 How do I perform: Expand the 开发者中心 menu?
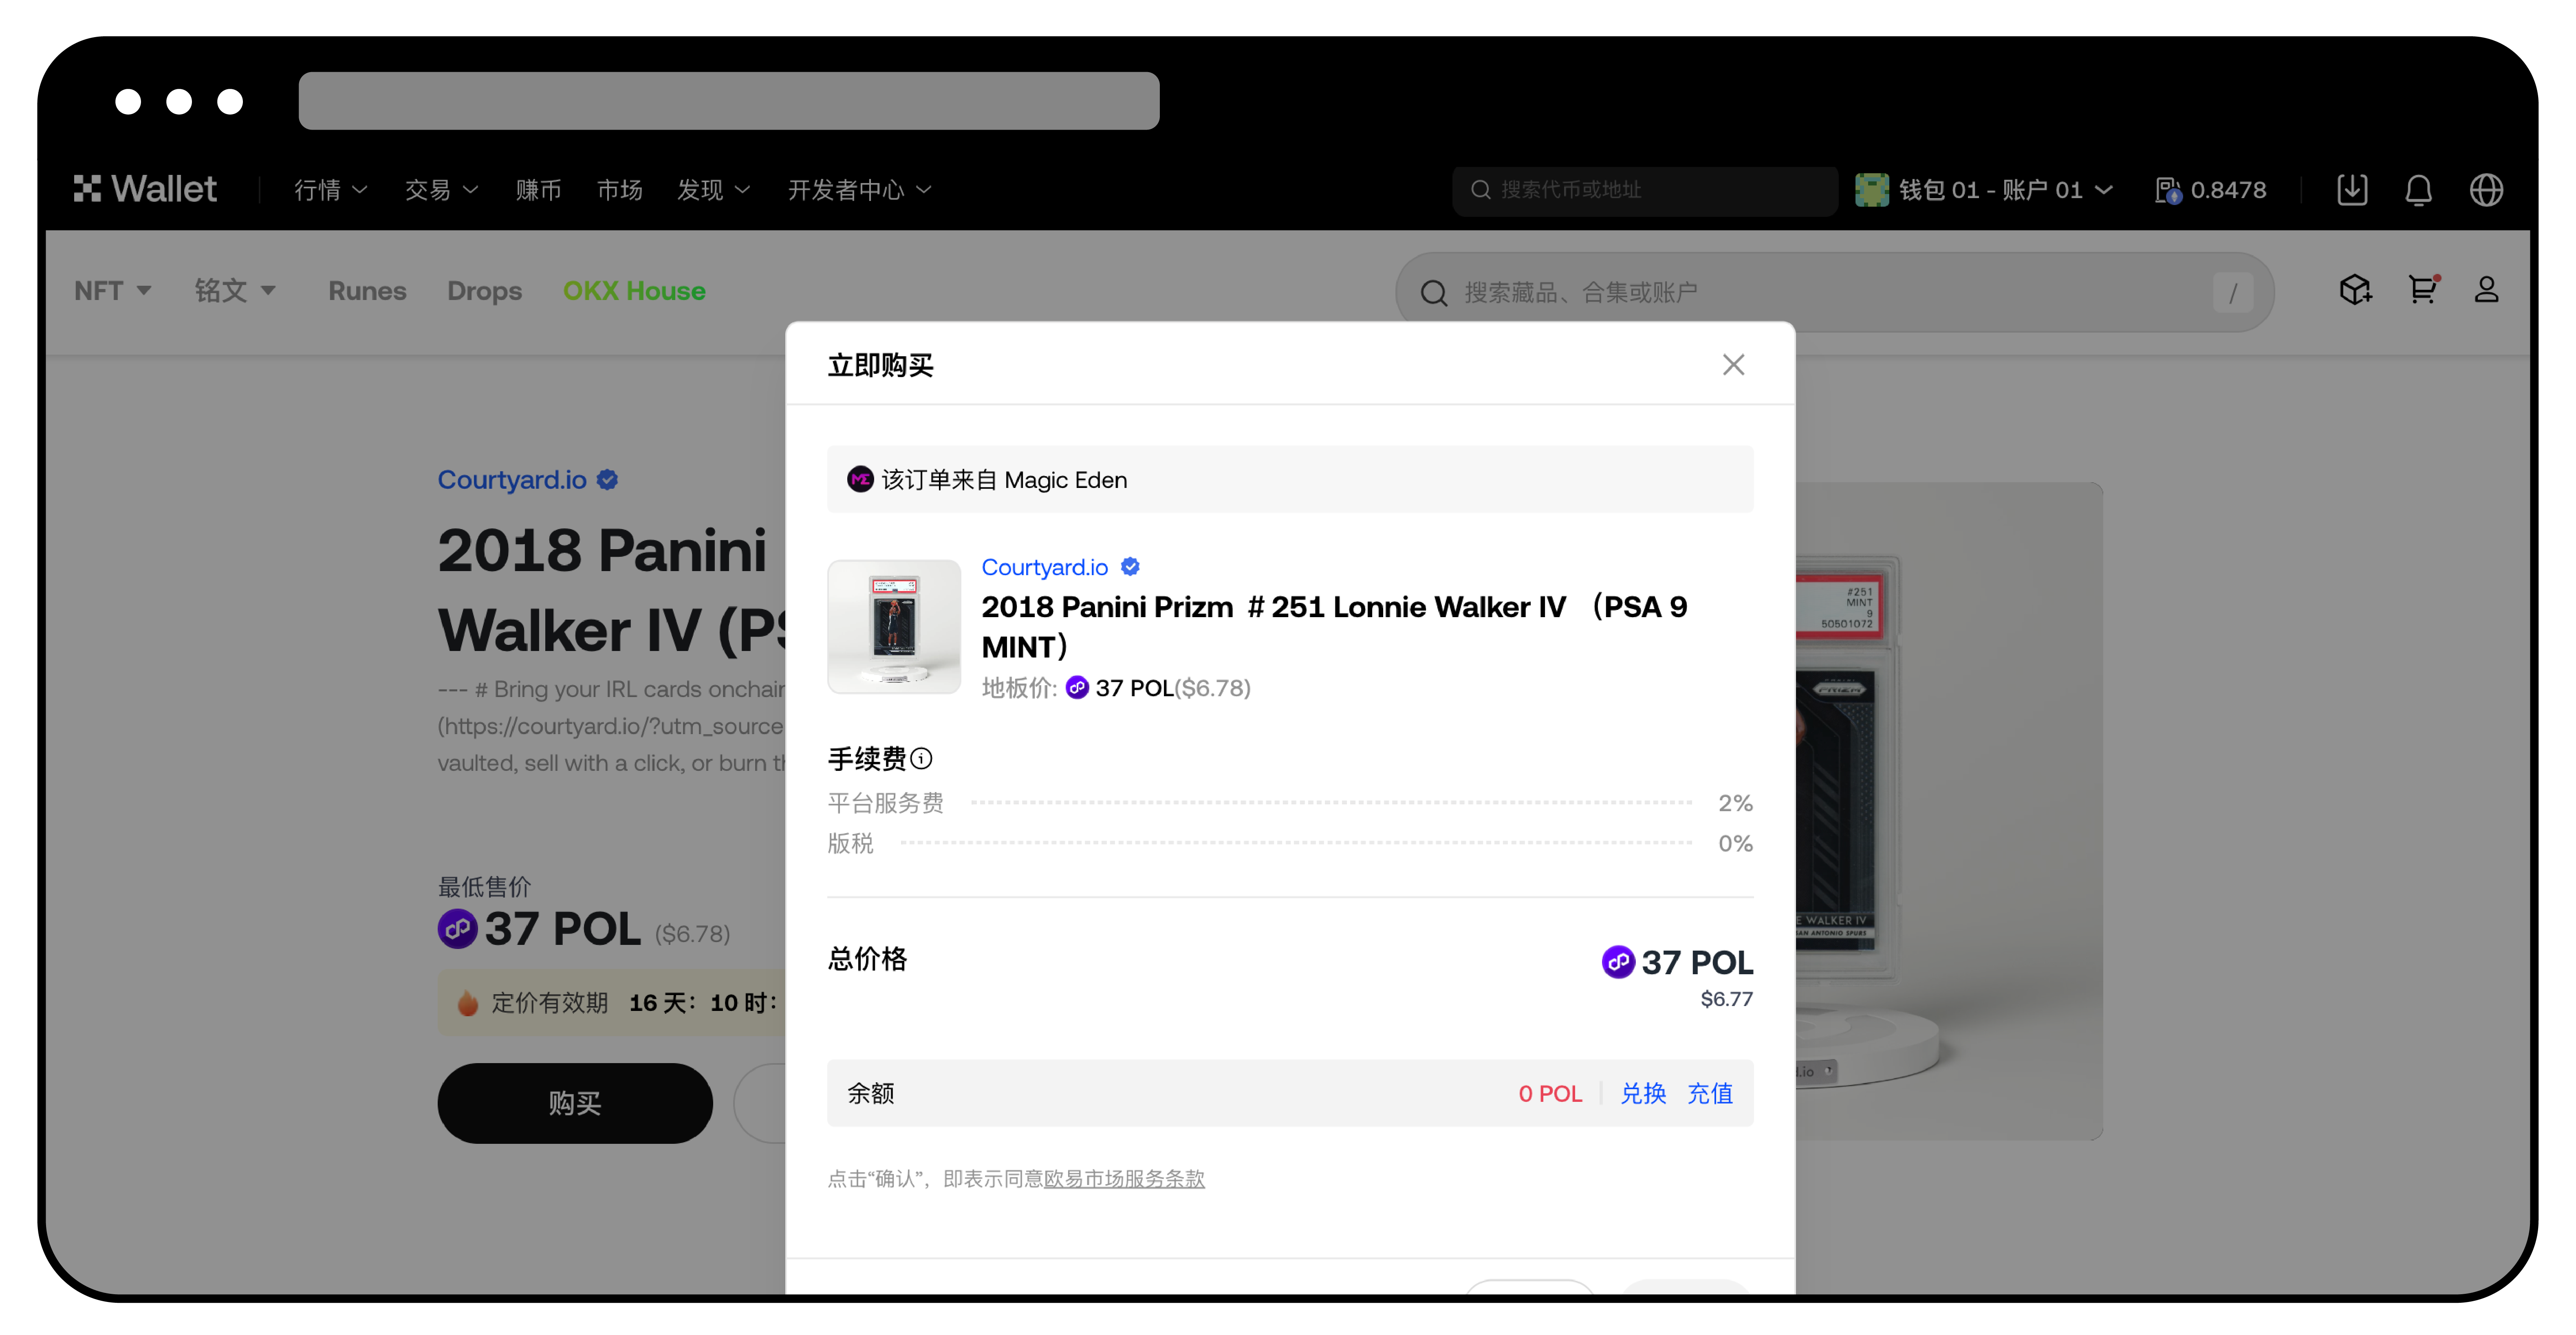859,190
